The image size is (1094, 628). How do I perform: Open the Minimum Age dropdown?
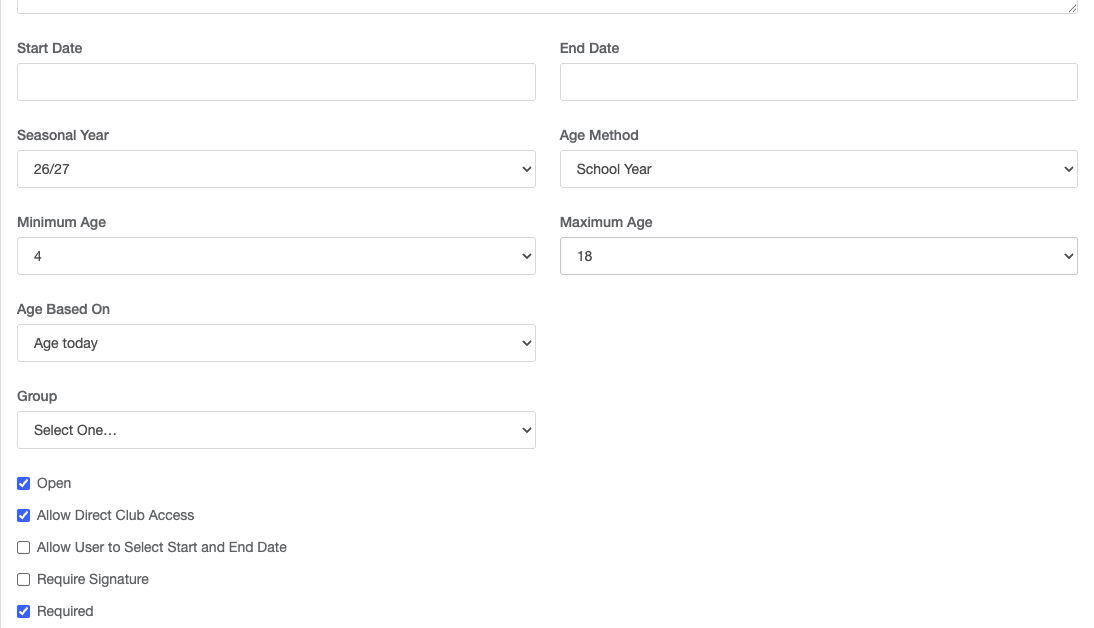pos(276,256)
